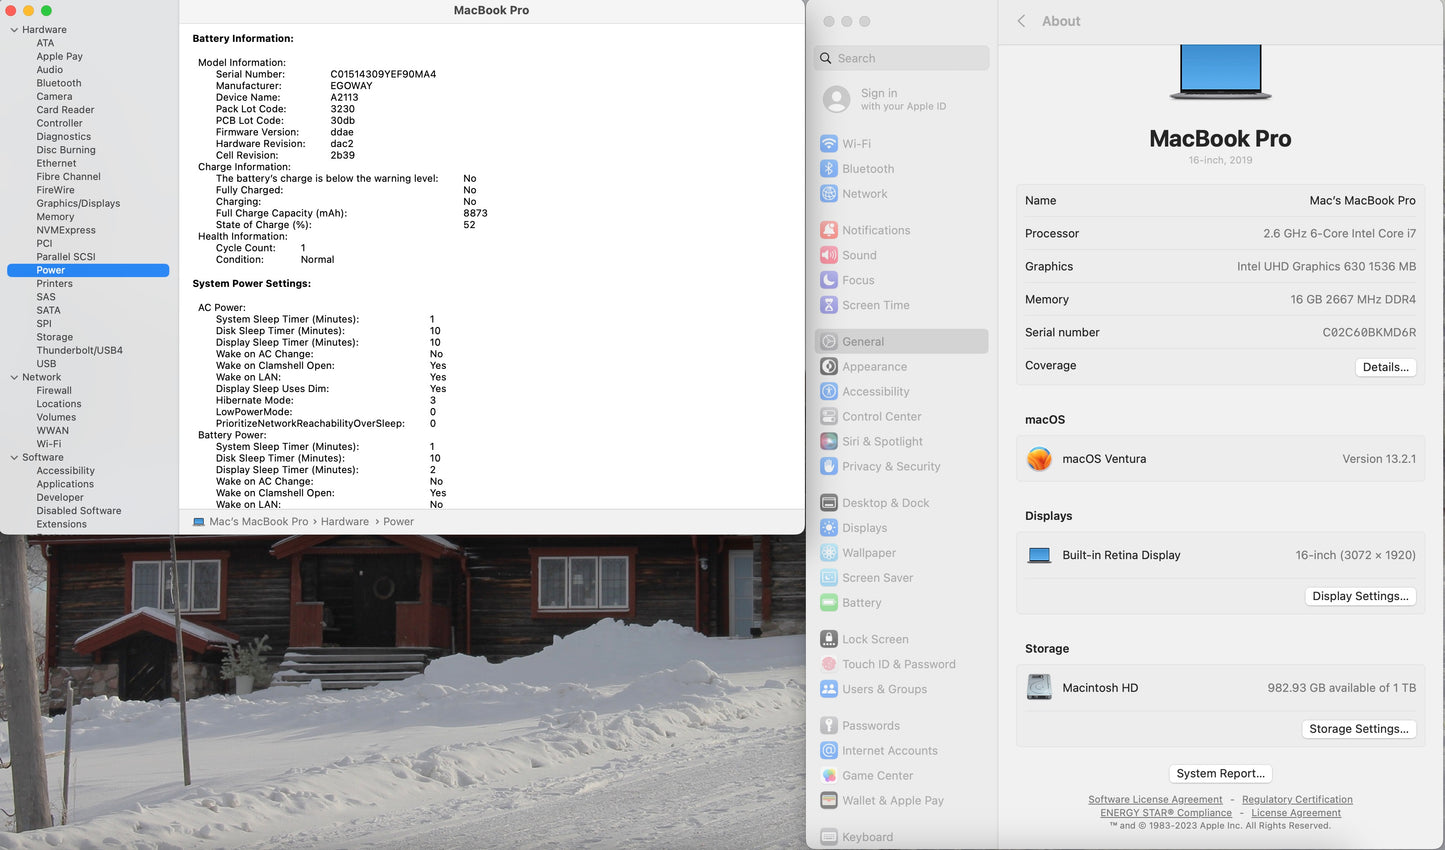Open Siri & Spotlight icon
The height and width of the screenshot is (850, 1445).
point(829,441)
